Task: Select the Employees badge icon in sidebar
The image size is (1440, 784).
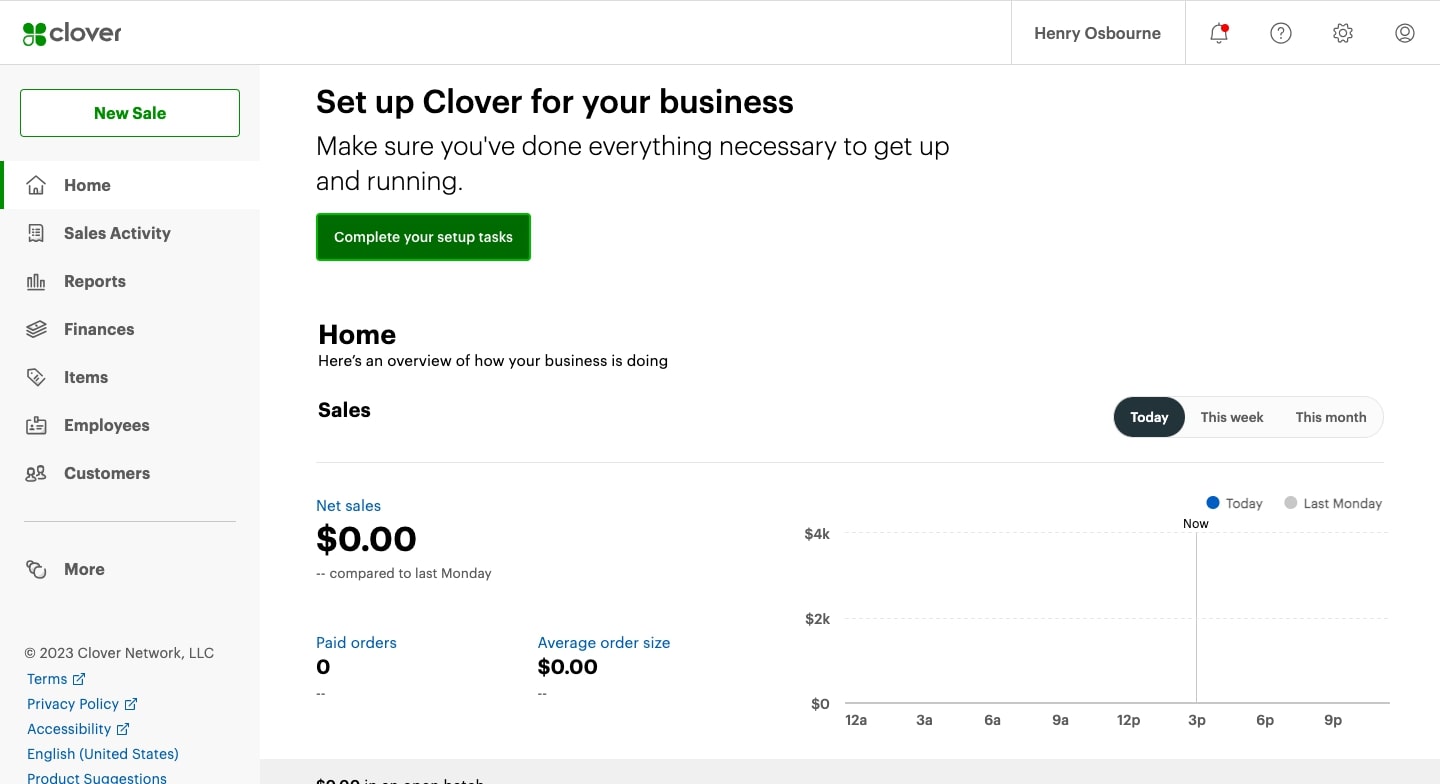Action: click(36, 425)
